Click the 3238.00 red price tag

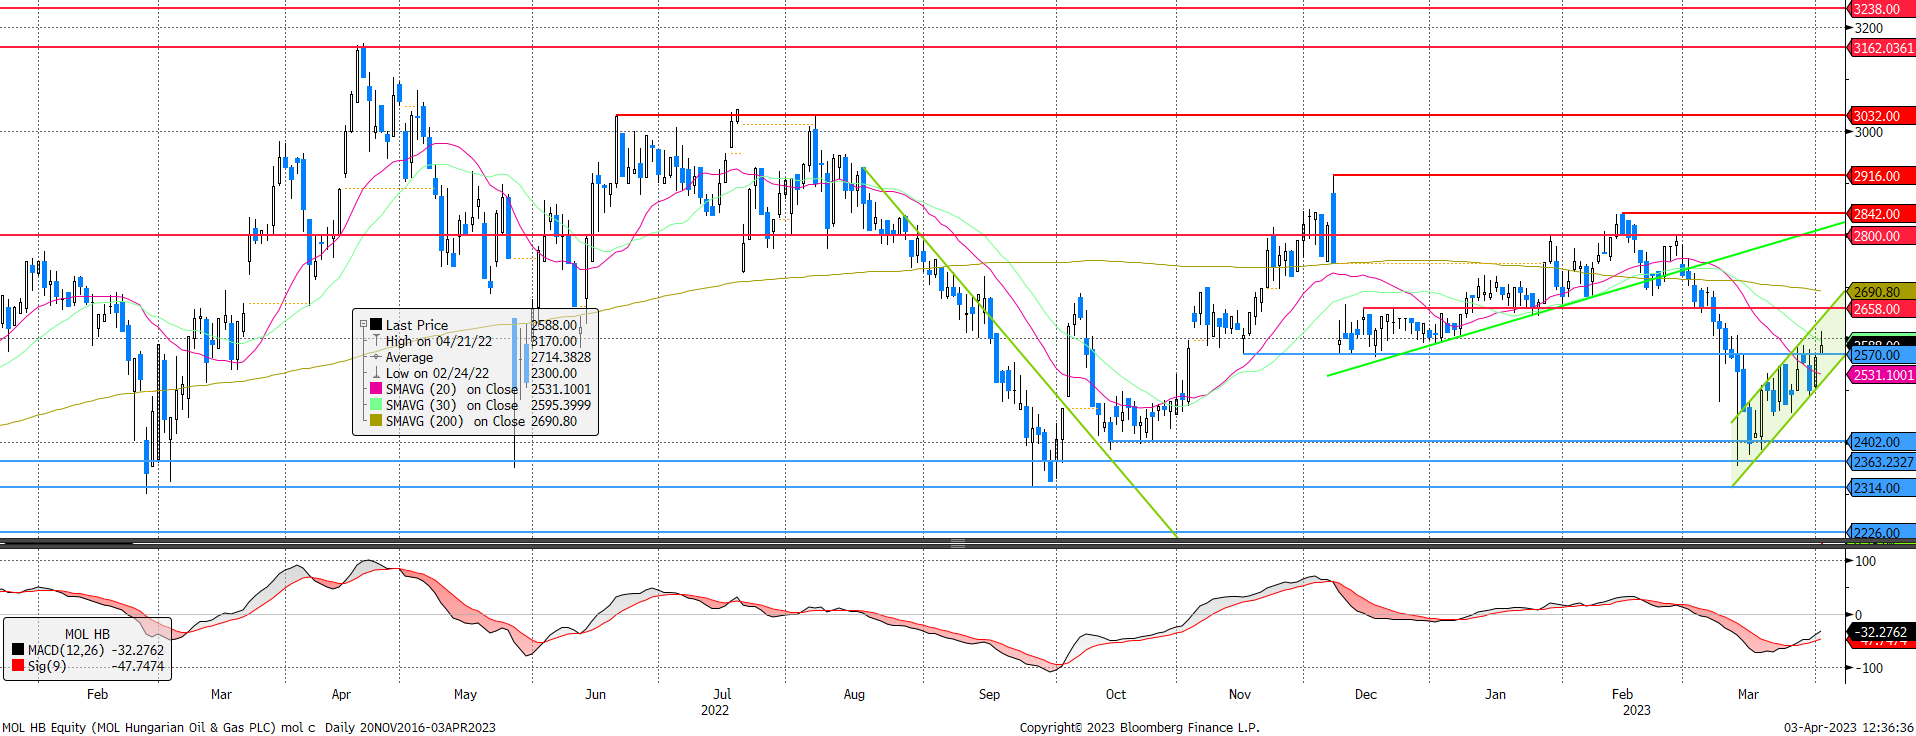pos(1881,9)
